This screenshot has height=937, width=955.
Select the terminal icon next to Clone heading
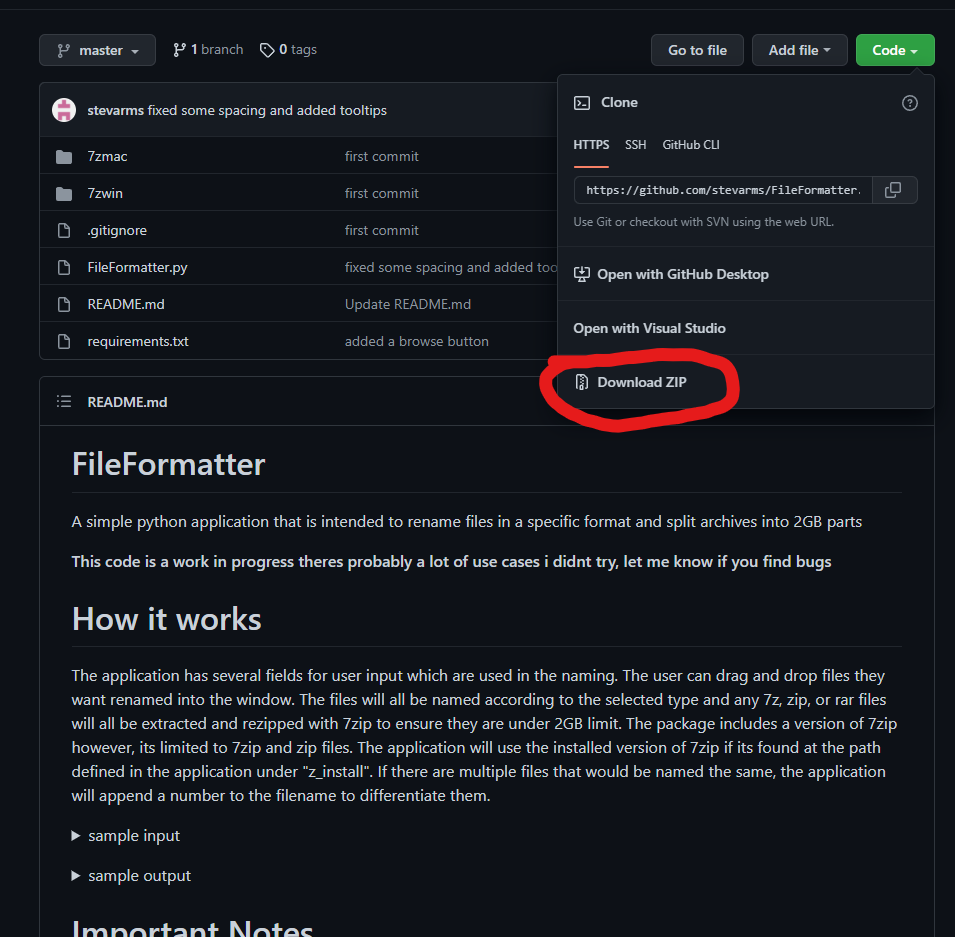pos(582,102)
